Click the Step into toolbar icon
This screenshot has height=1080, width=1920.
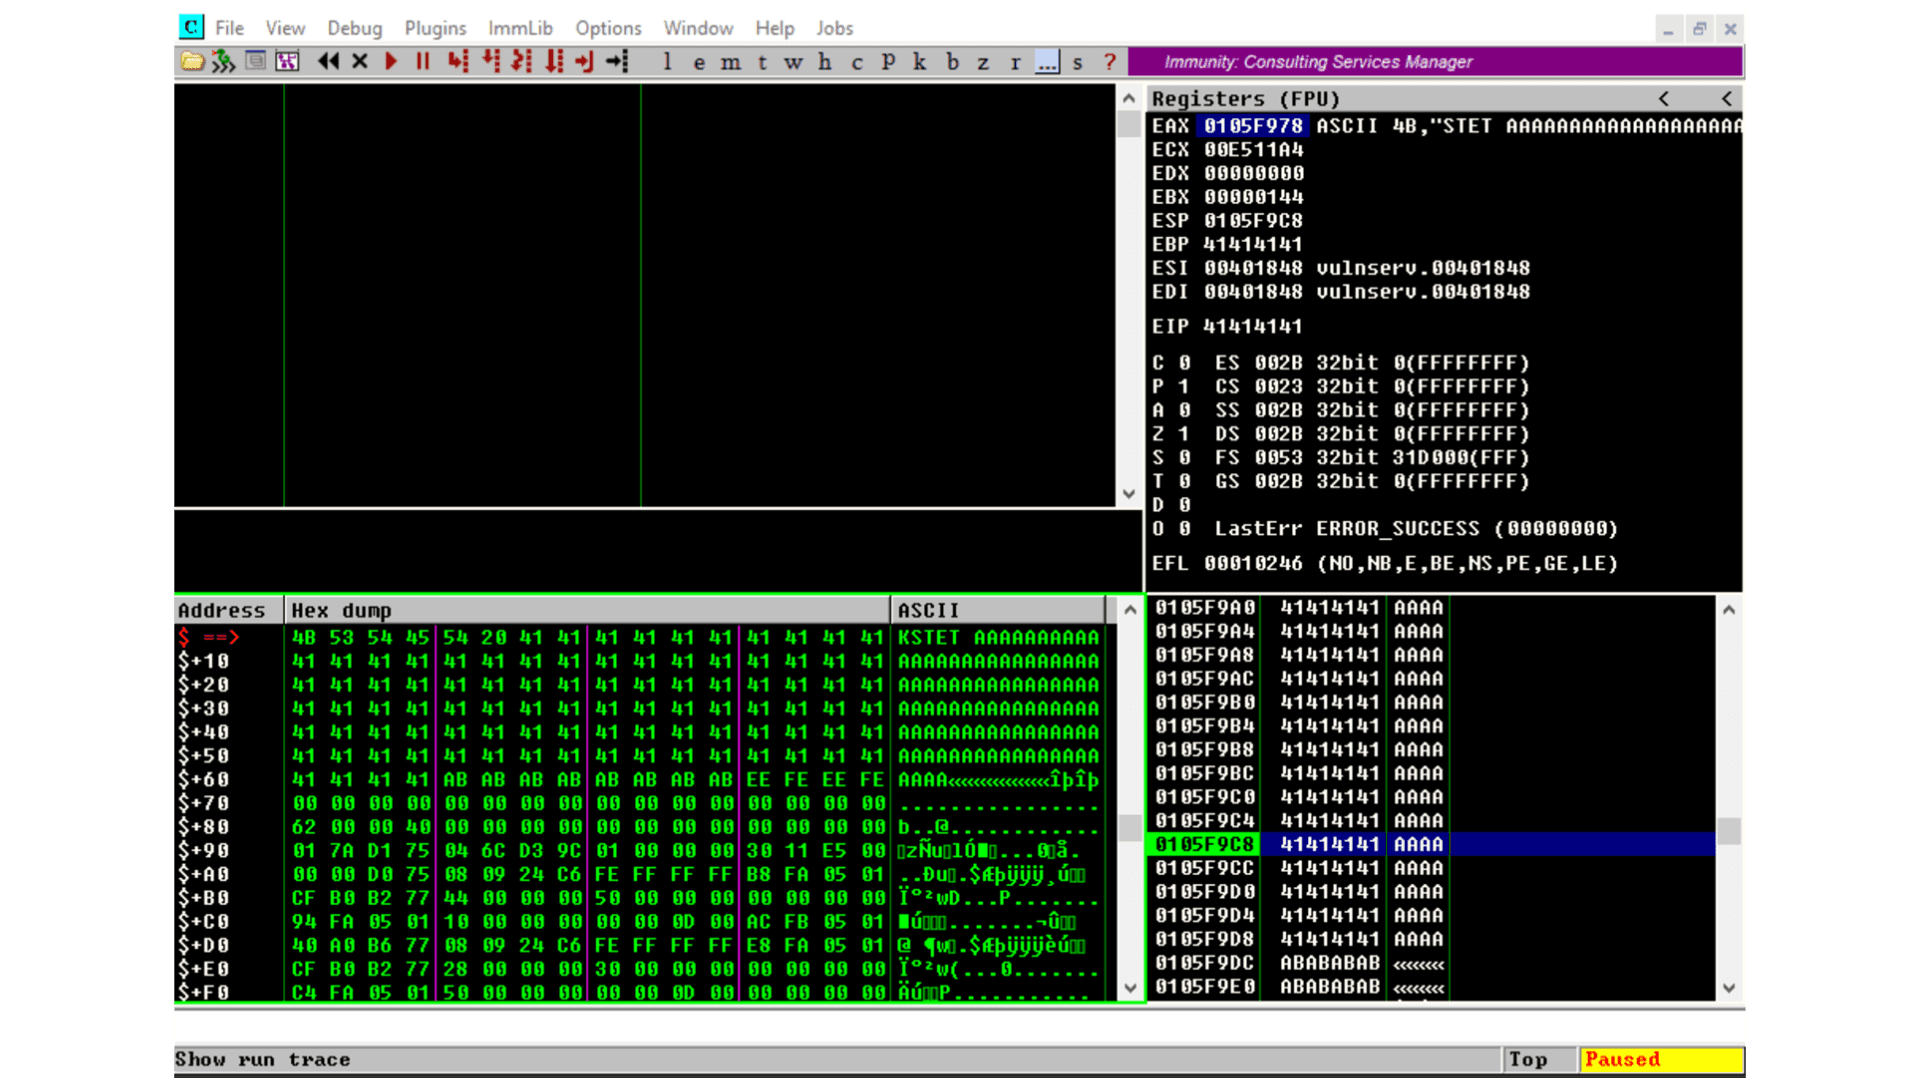tap(458, 62)
